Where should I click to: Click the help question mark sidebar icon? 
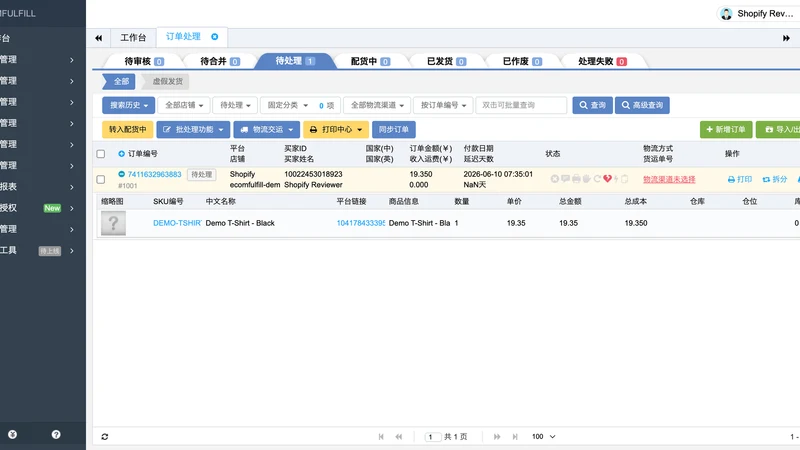click(x=56, y=434)
